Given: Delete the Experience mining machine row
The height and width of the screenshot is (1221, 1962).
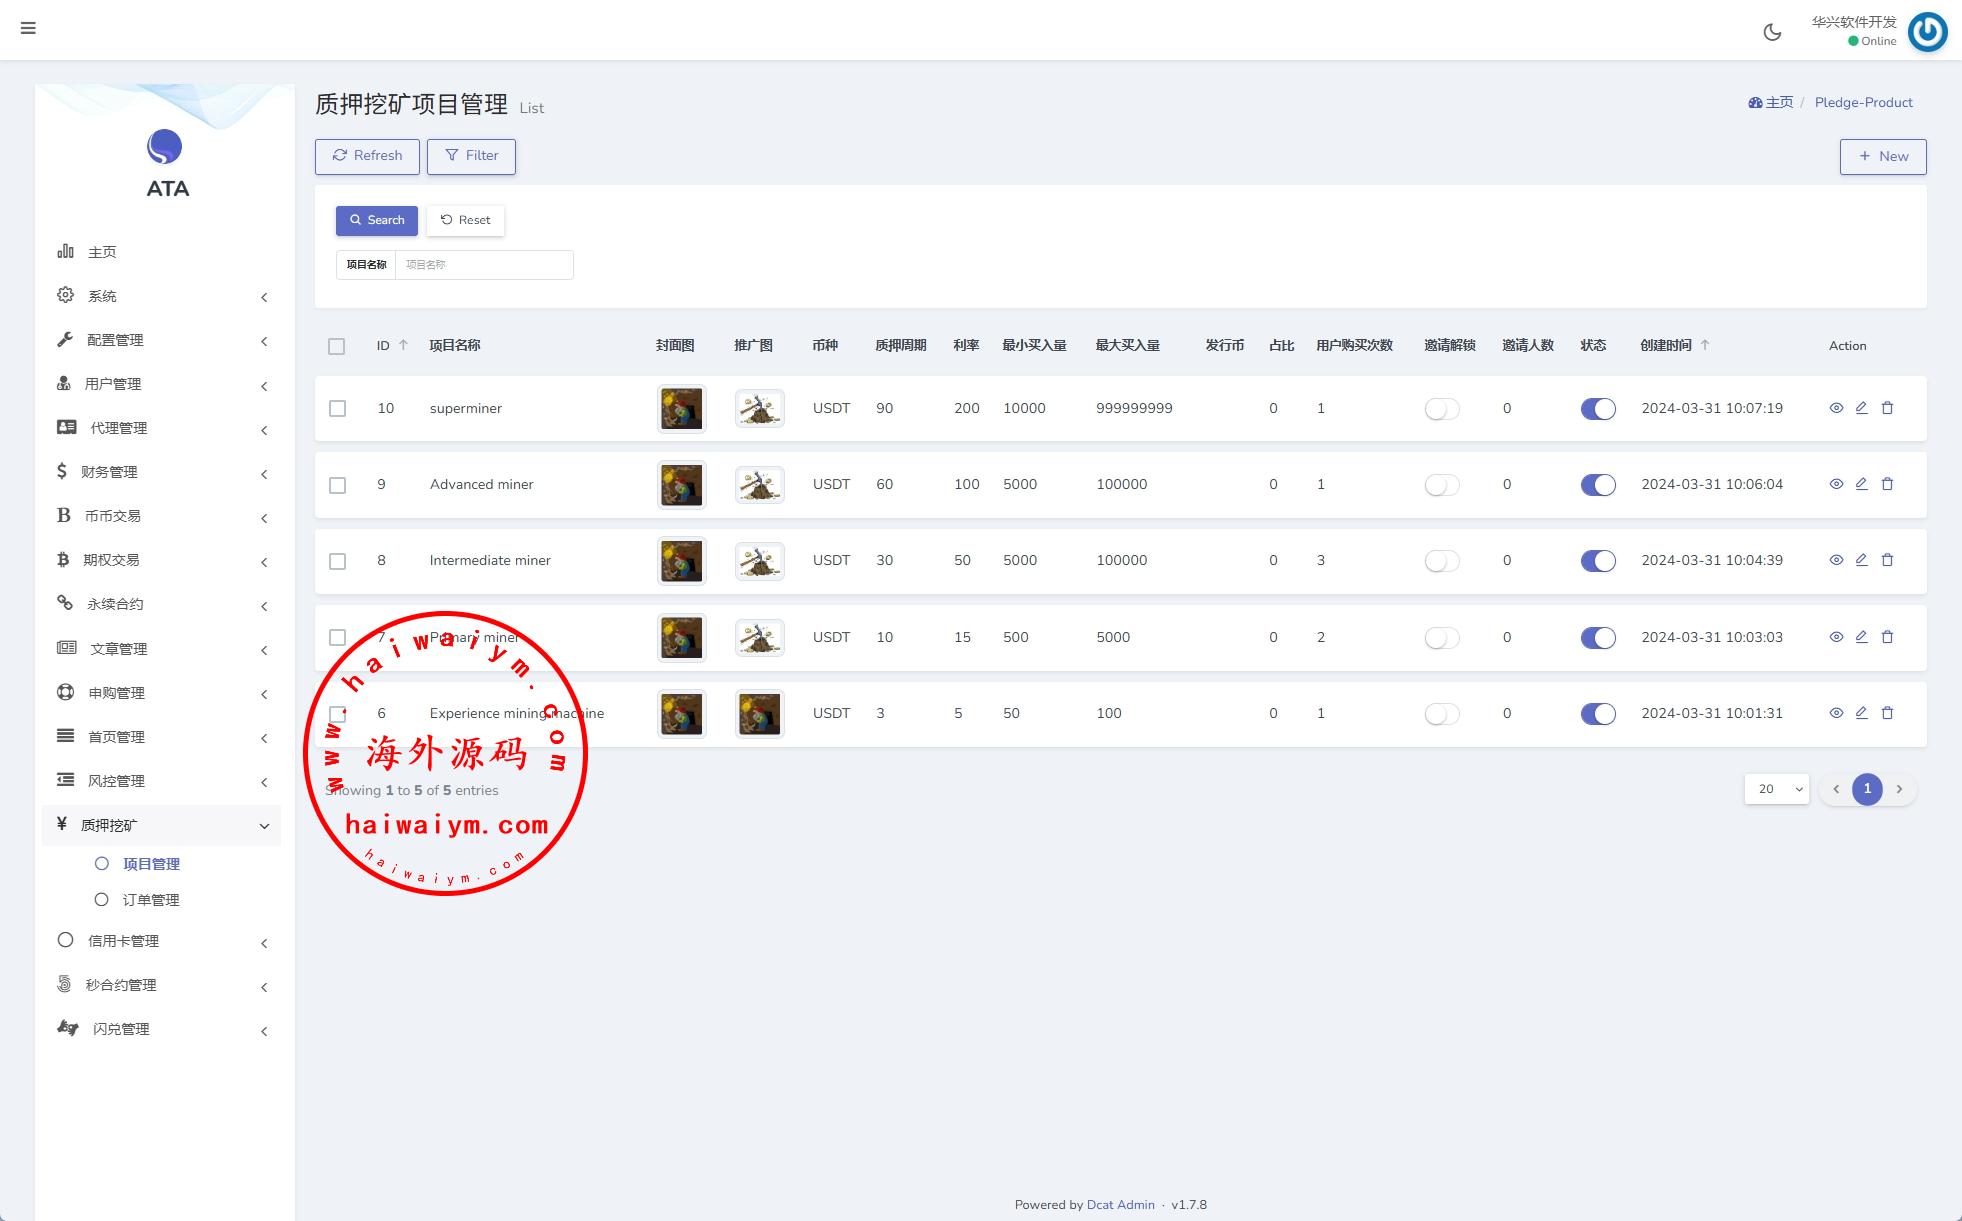Looking at the screenshot, I should coord(1887,713).
